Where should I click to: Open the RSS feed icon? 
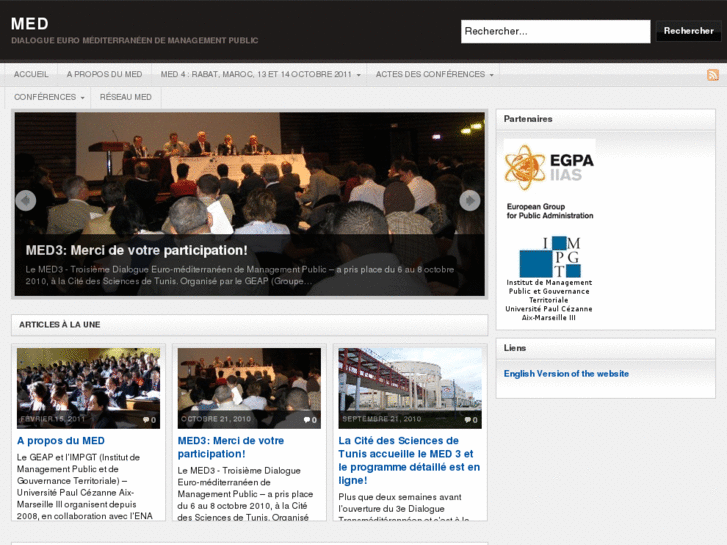(x=713, y=75)
